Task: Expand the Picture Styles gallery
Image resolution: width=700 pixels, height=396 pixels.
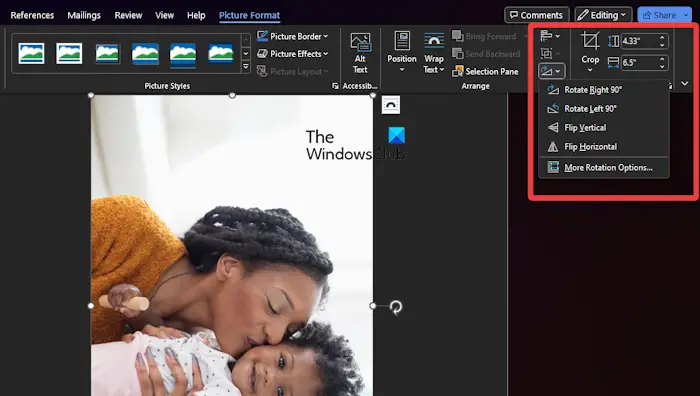Action: [246, 67]
